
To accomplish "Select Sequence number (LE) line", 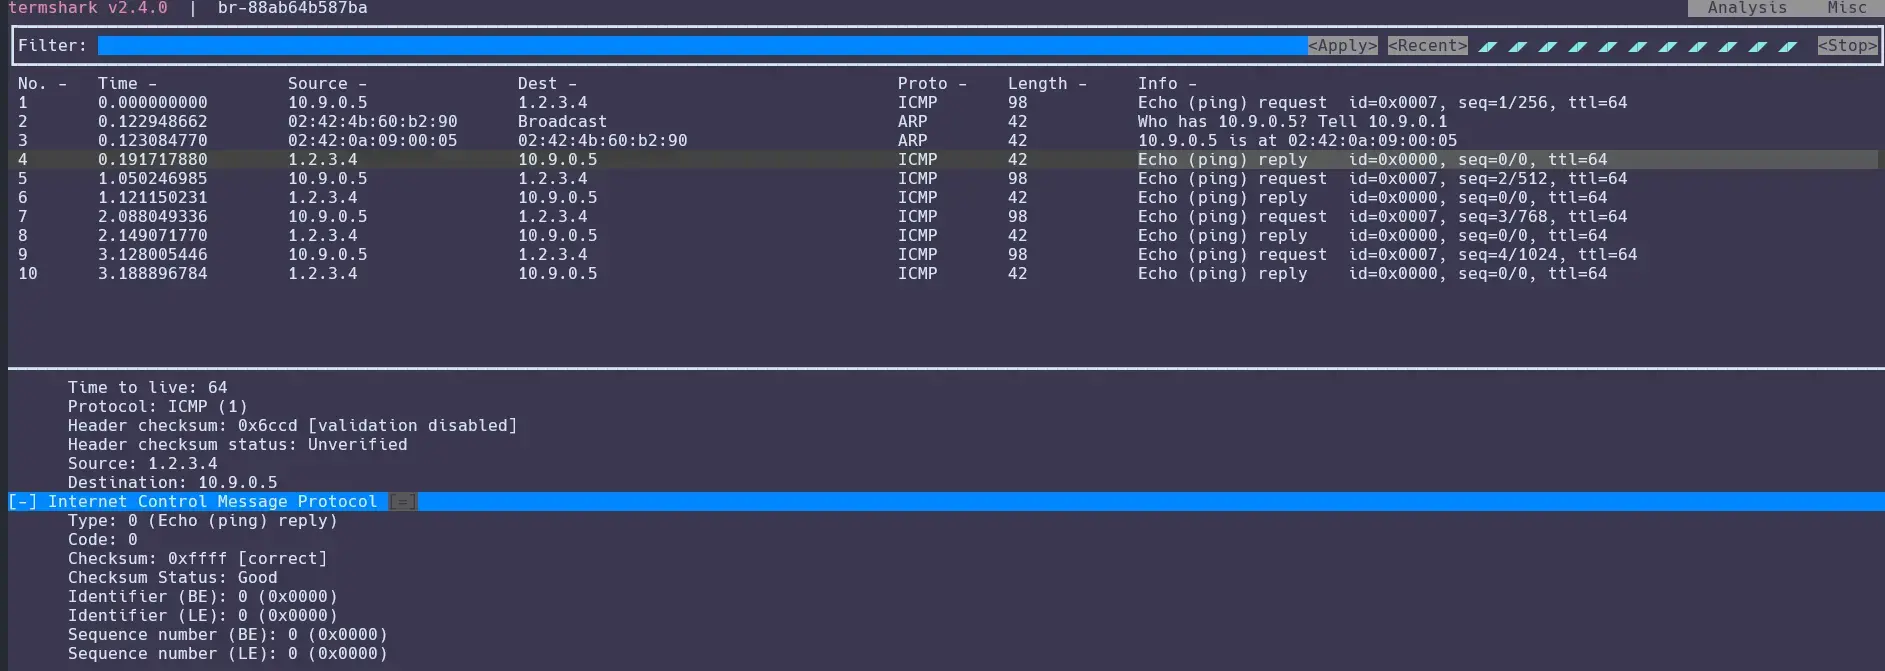I will point(227,654).
